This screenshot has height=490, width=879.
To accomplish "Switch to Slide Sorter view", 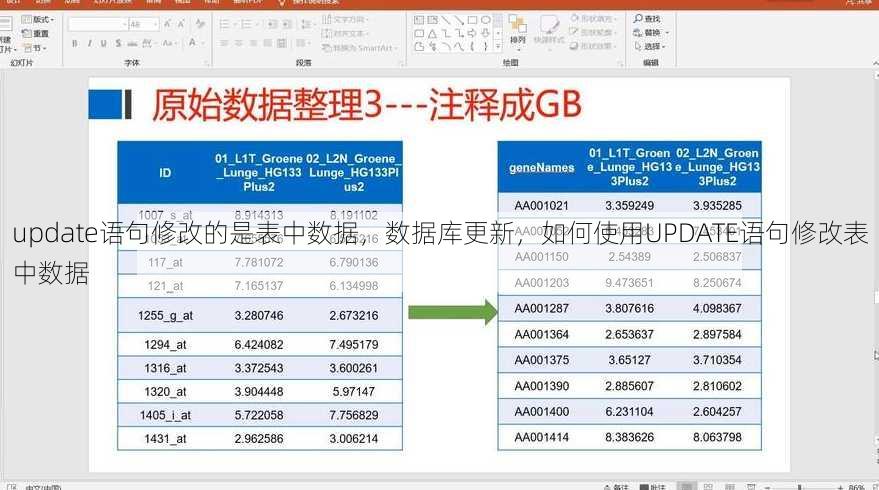I will tap(709, 487).
